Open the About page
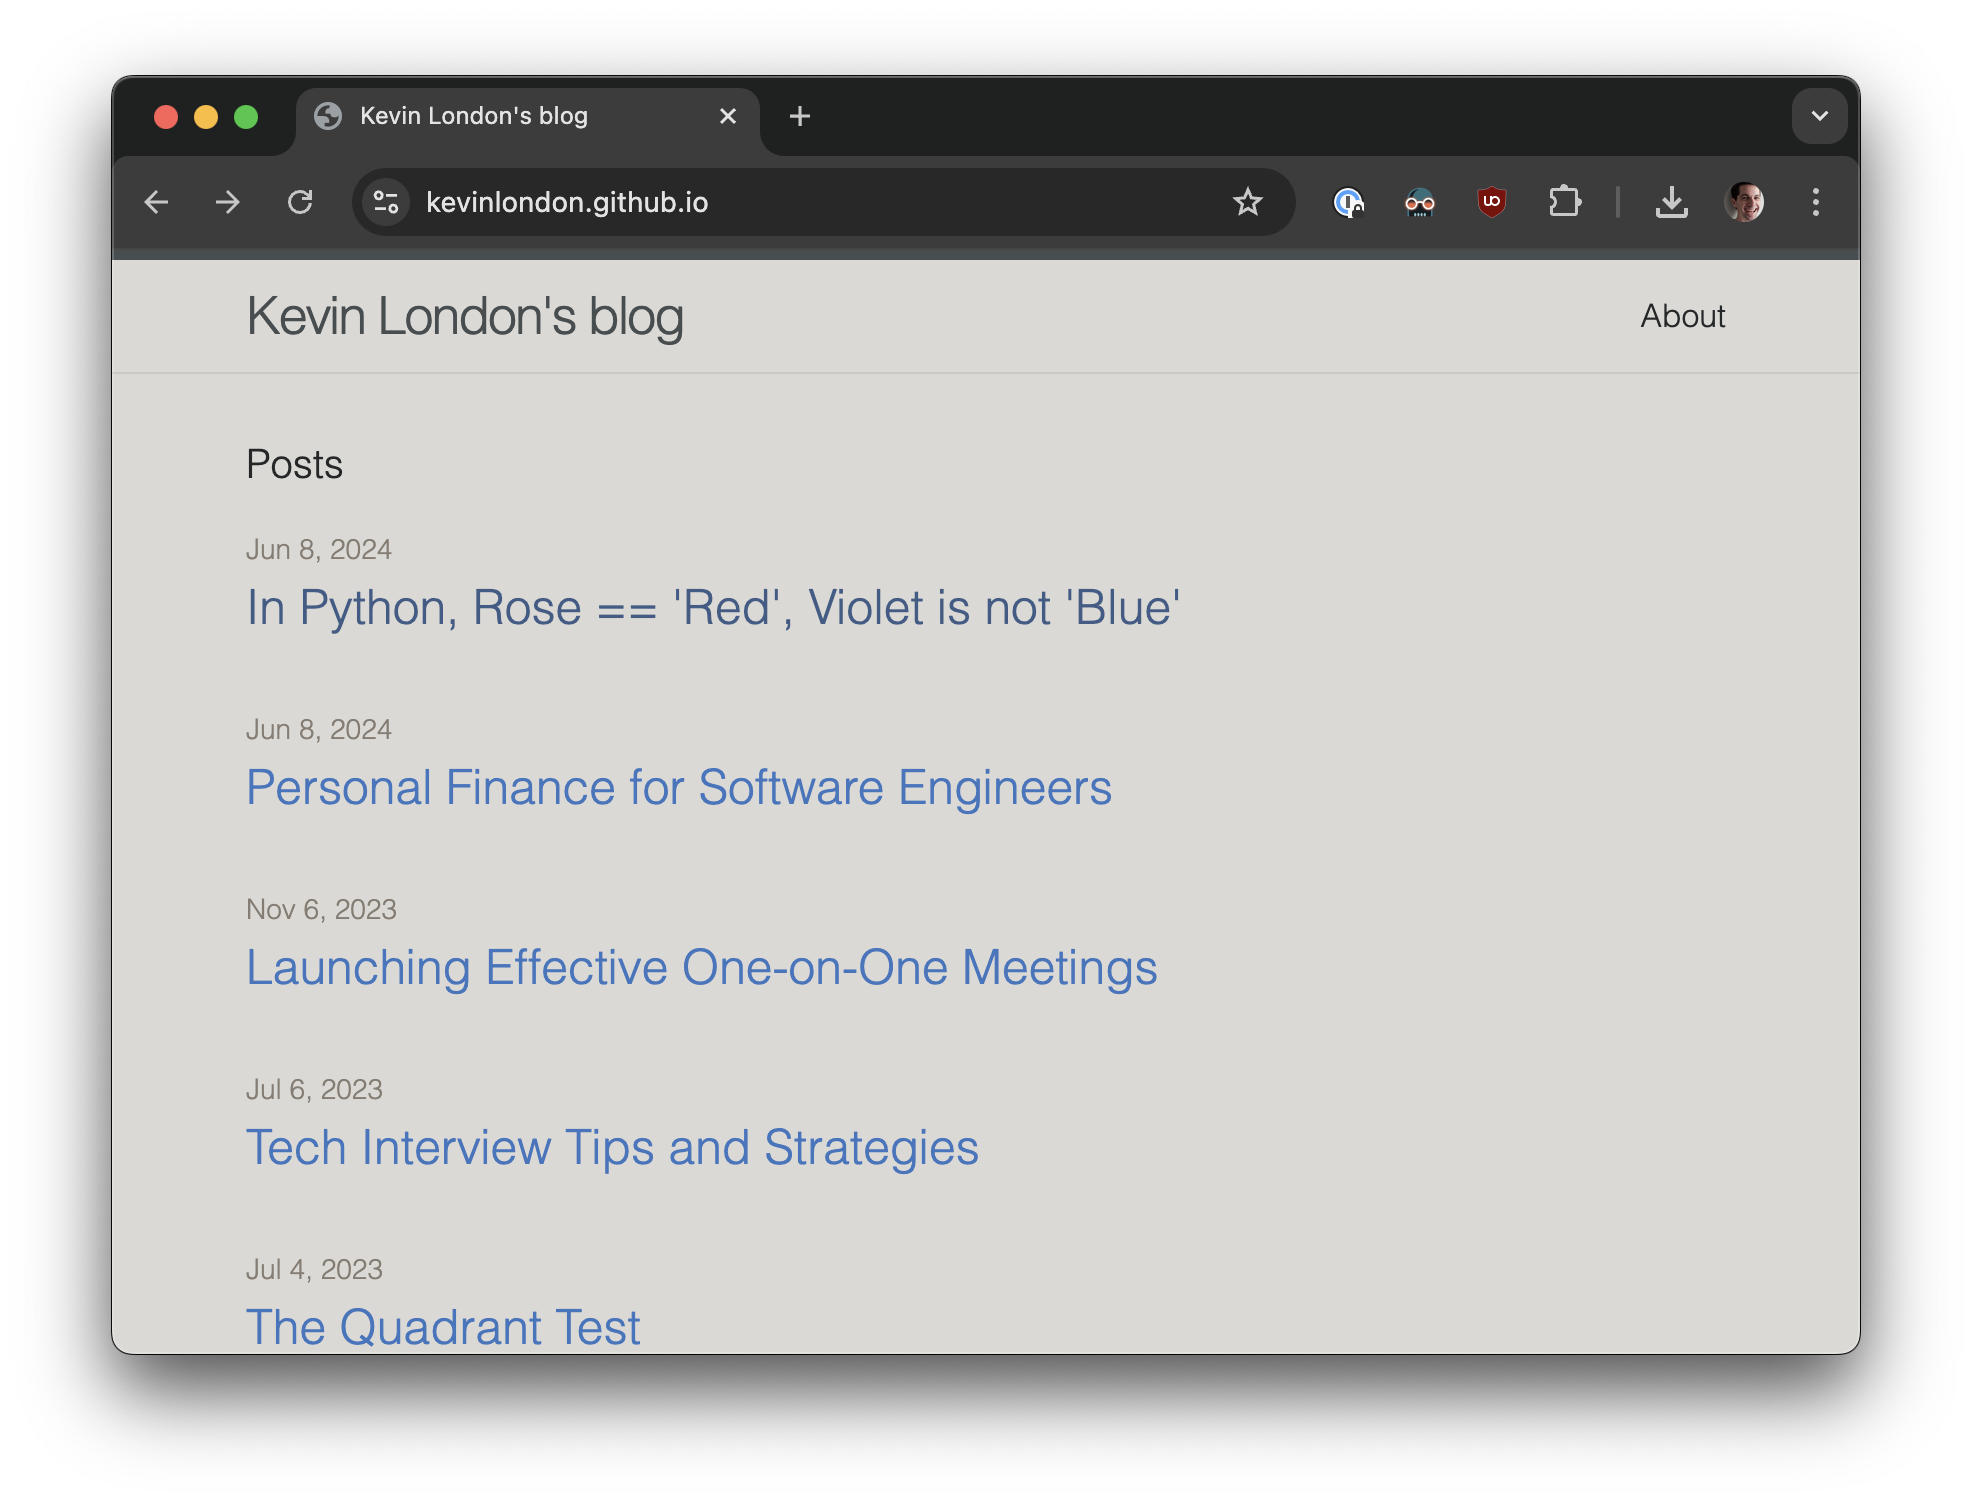Image resolution: width=1972 pixels, height=1502 pixels. pyautogui.click(x=1683, y=316)
